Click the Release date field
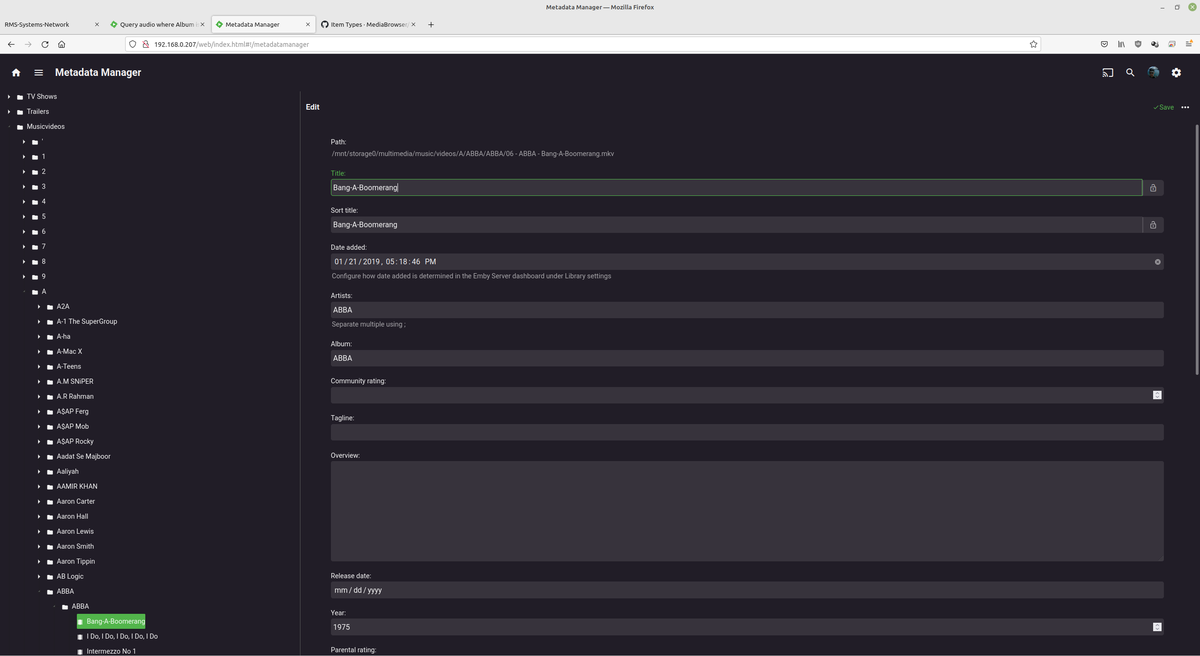This screenshot has height=656, width=1200. pos(747,590)
